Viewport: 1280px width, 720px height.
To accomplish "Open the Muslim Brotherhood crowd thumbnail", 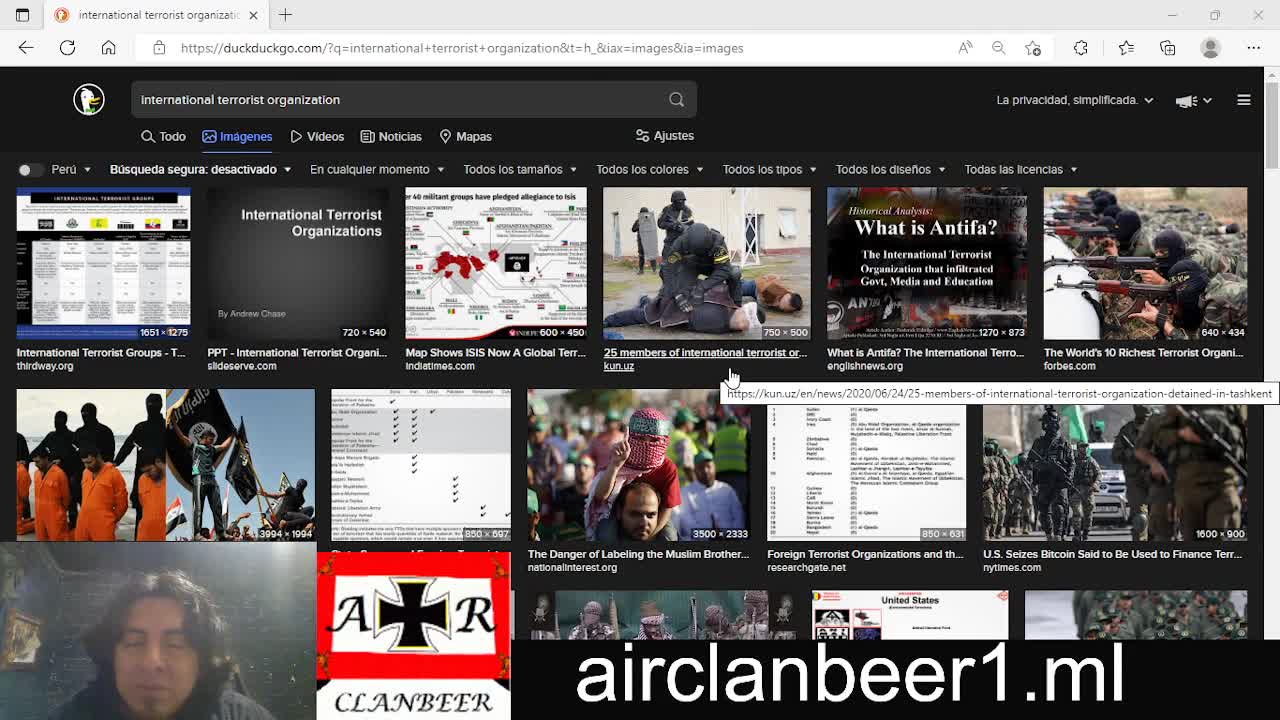I will coord(639,465).
